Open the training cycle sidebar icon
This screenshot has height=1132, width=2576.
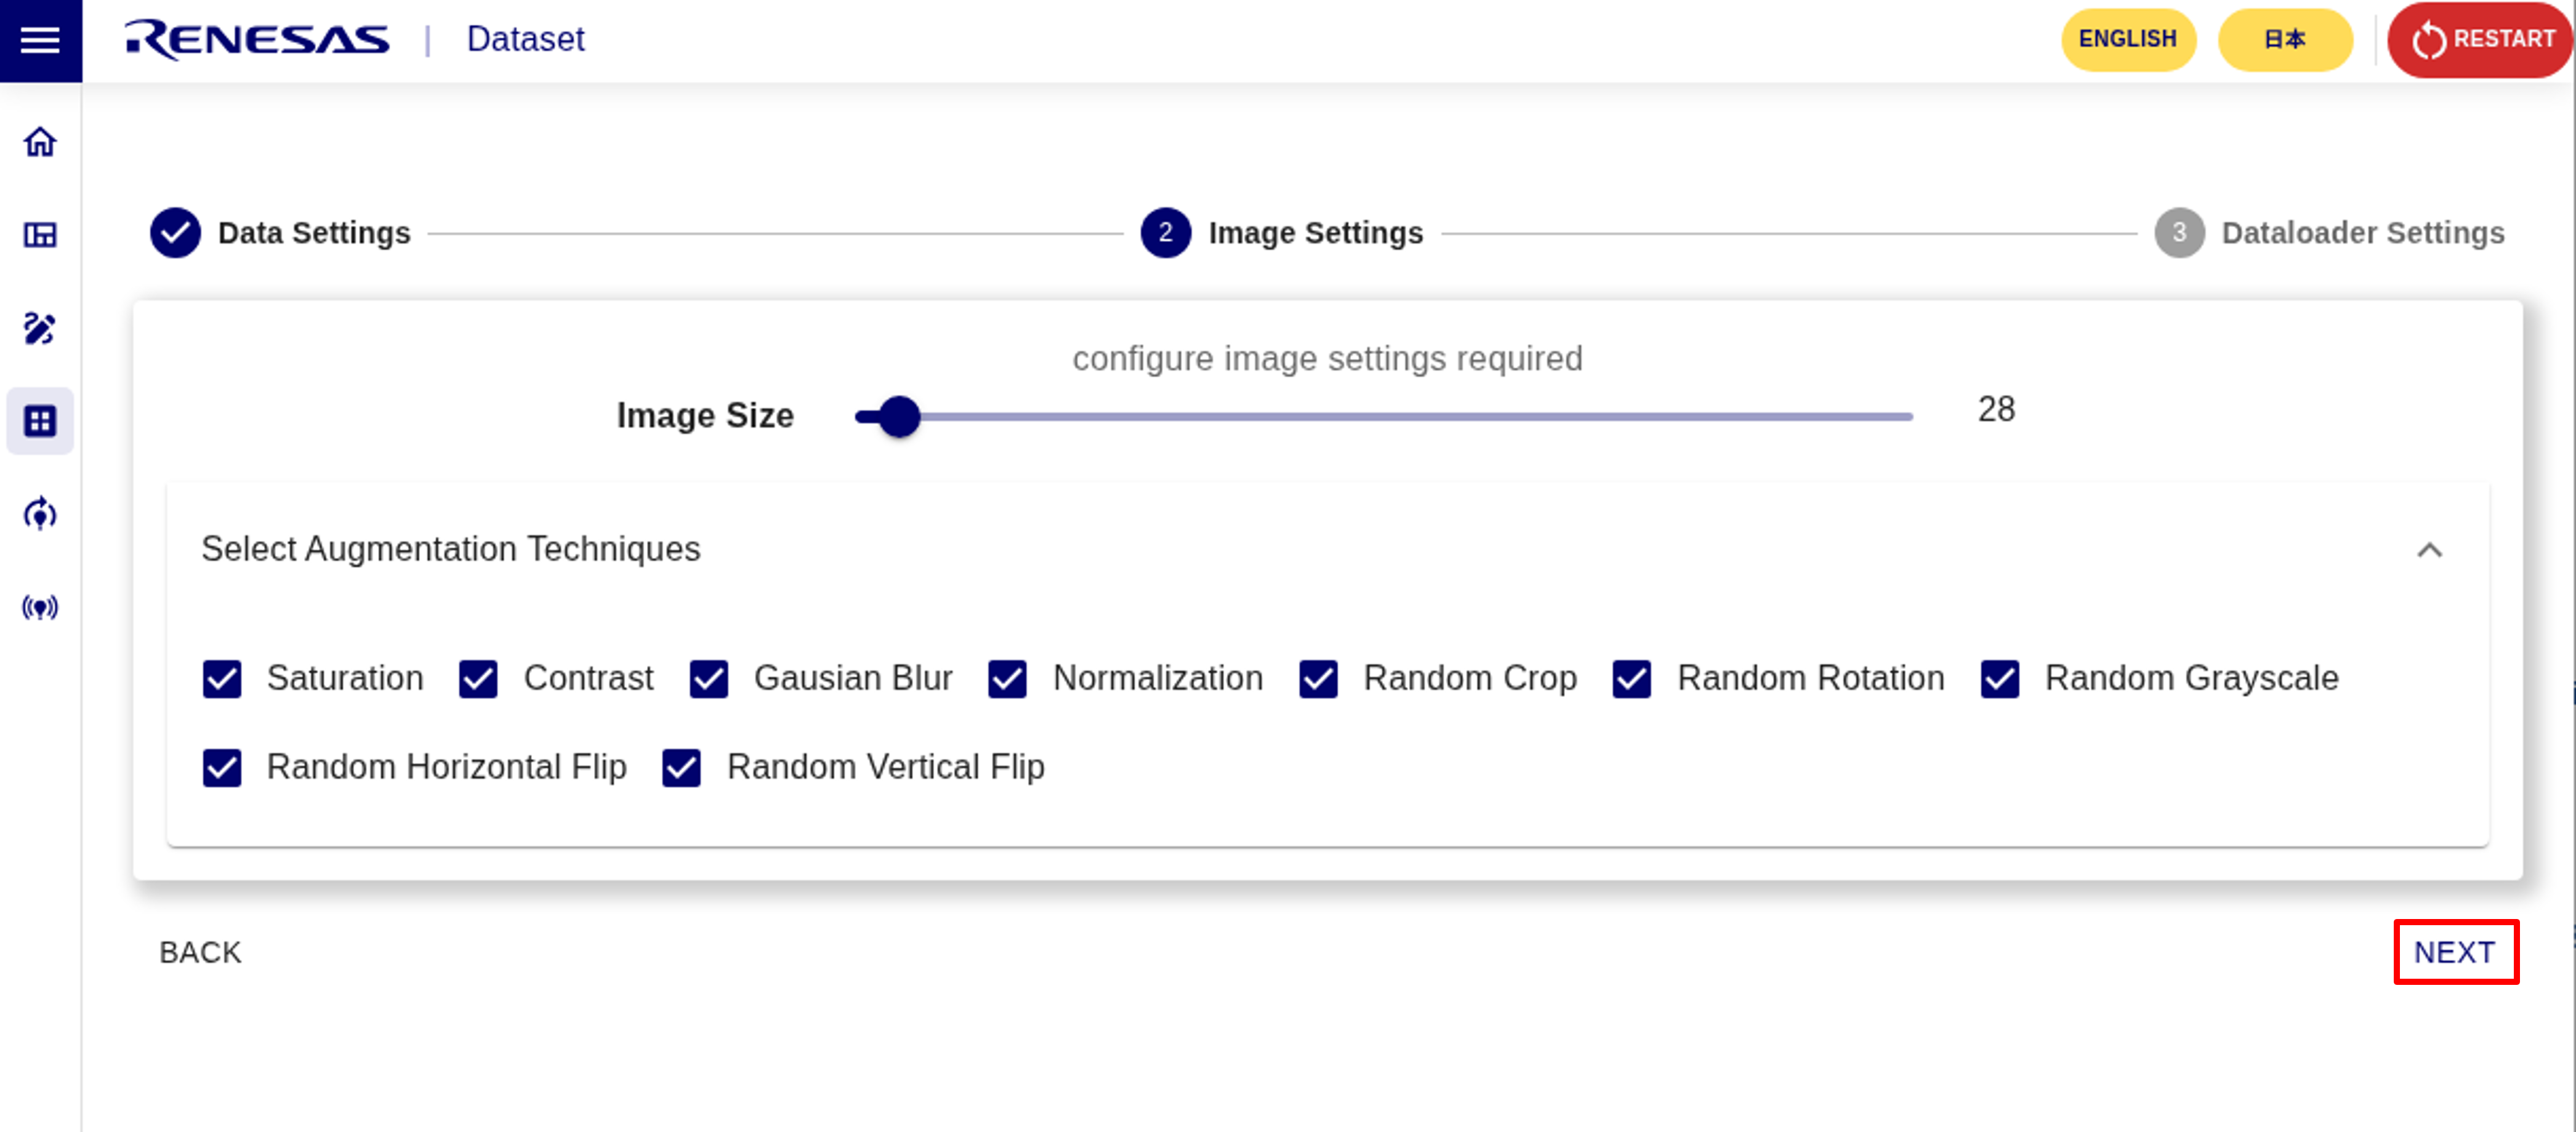point(40,514)
